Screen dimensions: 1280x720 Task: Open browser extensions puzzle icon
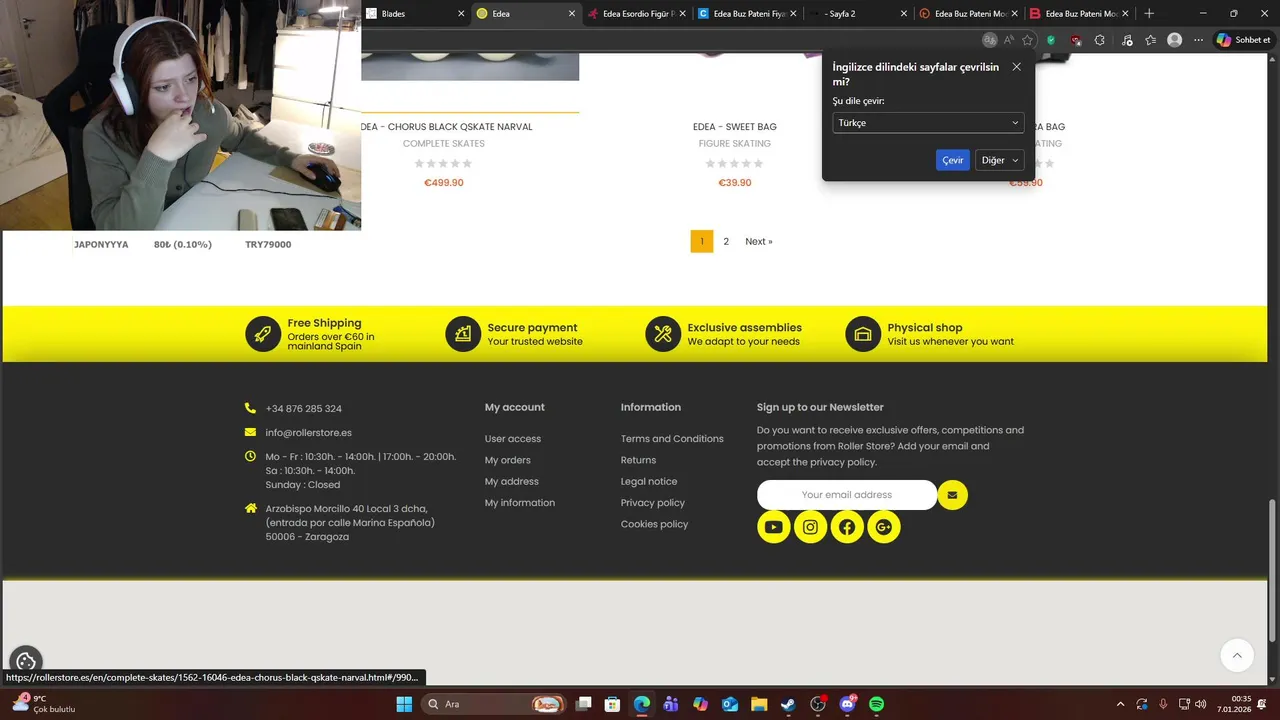click(1100, 40)
